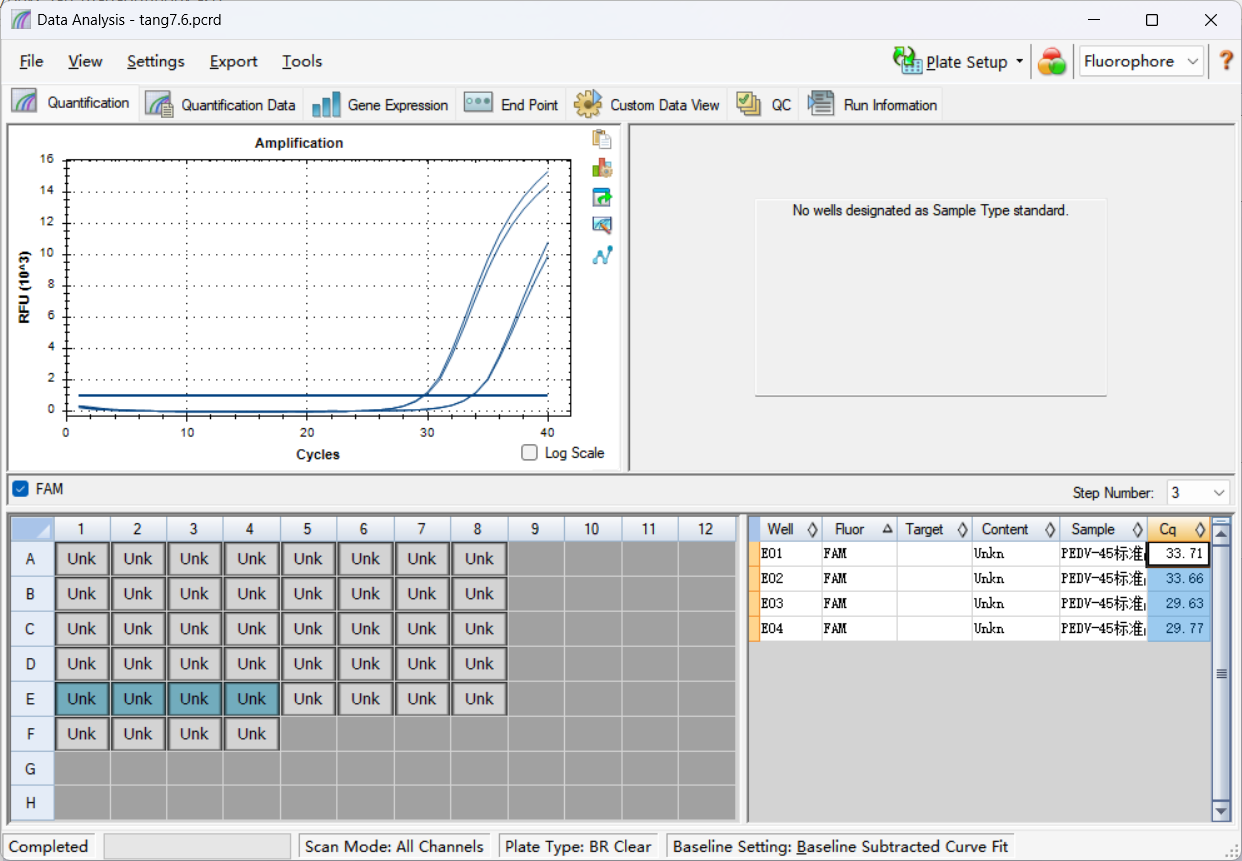
Task: Click Scan Mode: All Channels status
Action: click(394, 847)
